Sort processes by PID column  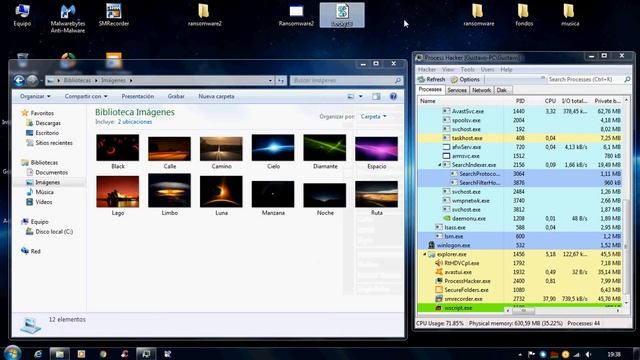[520, 101]
